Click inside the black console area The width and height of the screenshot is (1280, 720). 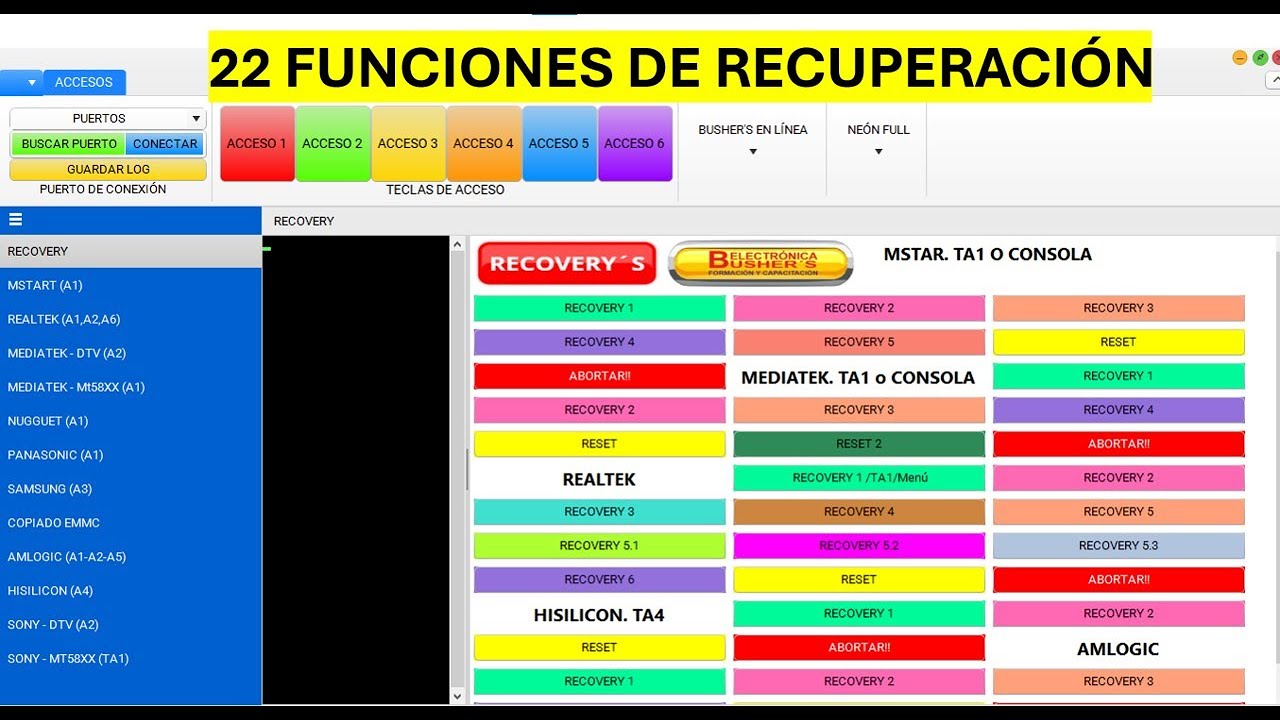tap(356, 470)
